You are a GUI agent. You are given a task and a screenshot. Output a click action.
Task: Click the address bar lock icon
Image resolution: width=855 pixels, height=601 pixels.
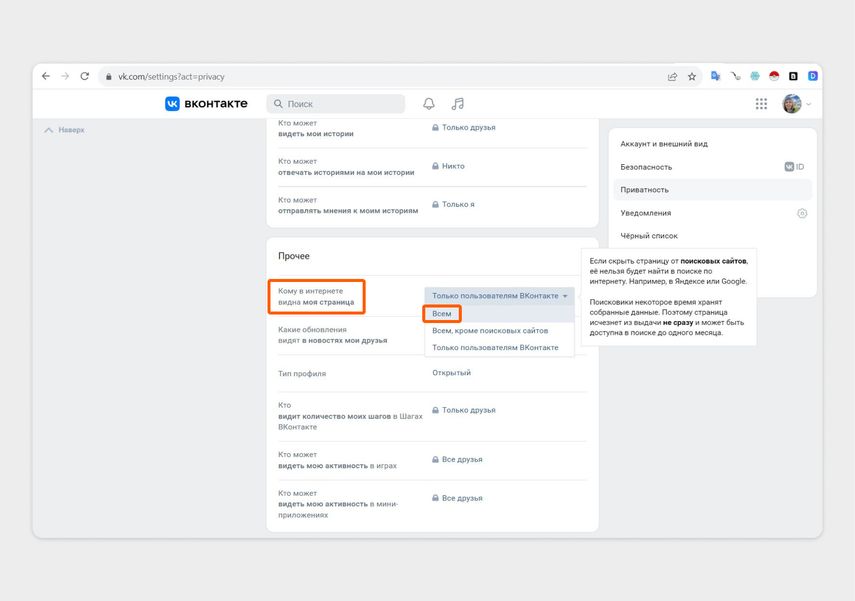coord(109,77)
